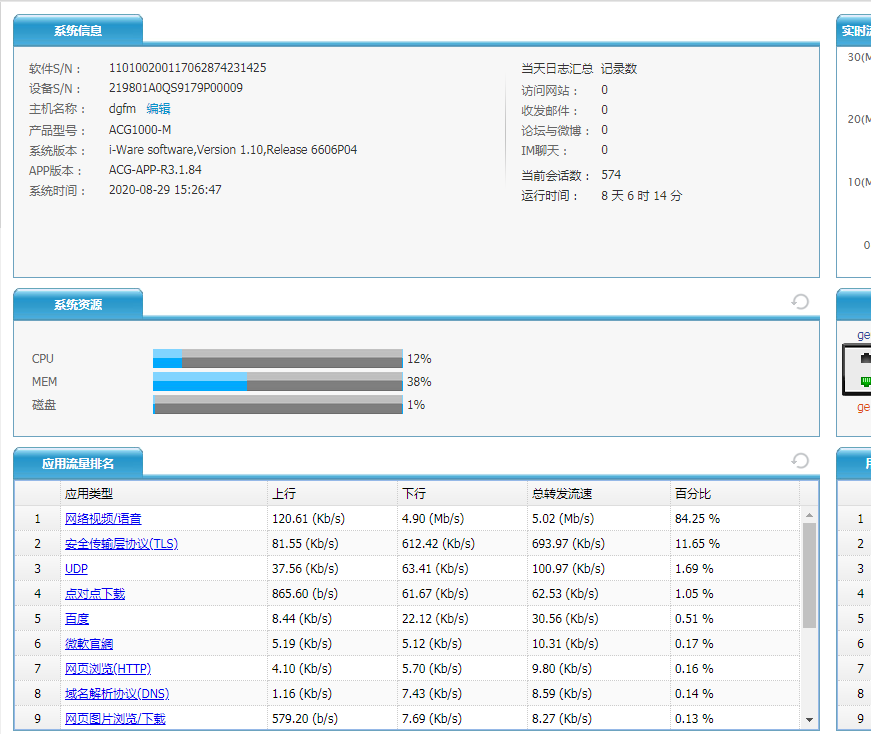Select the 应用流量排名 panel tab
The image size is (871, 734).
click(x=78, y=463)
